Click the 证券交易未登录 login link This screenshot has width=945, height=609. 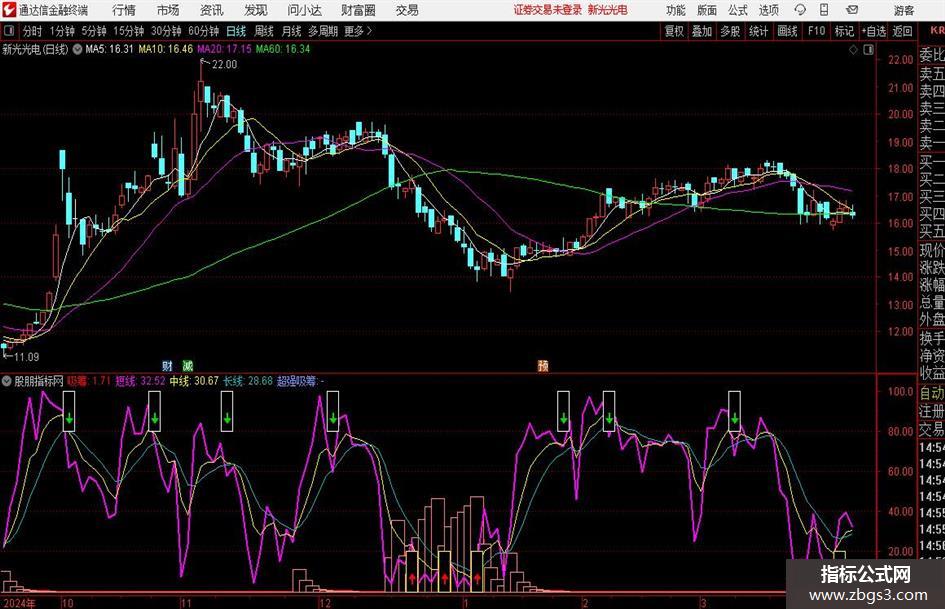pyautogui.click(x=548, y=10)
